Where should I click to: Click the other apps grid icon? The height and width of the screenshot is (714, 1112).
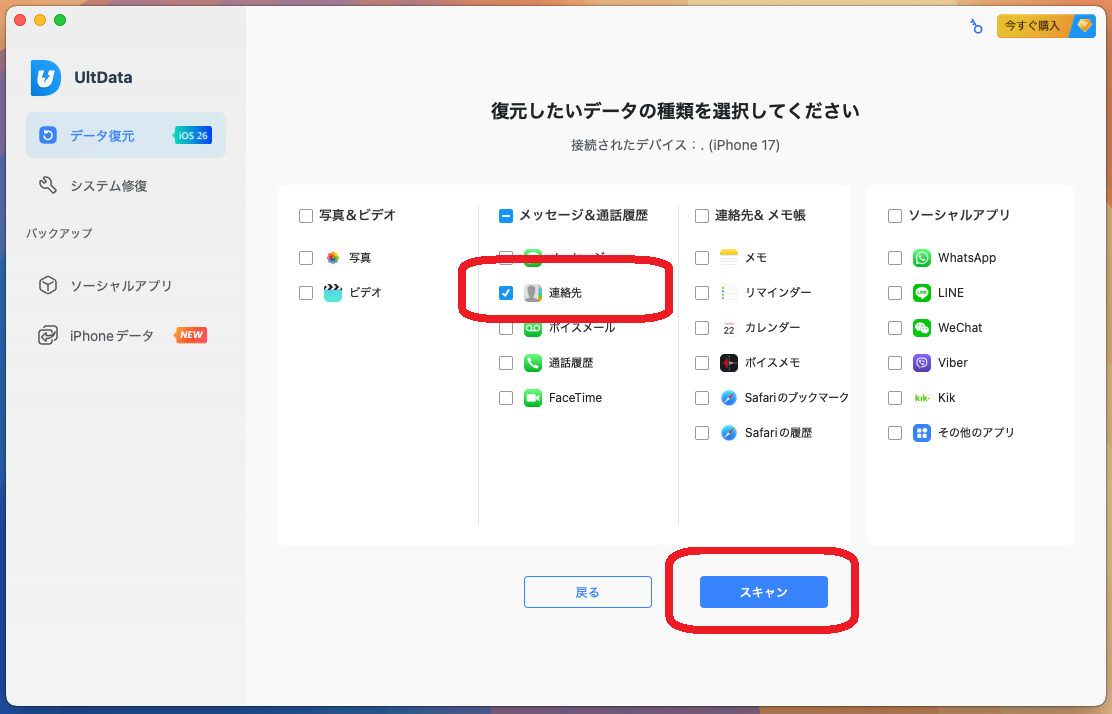point(922,433)
